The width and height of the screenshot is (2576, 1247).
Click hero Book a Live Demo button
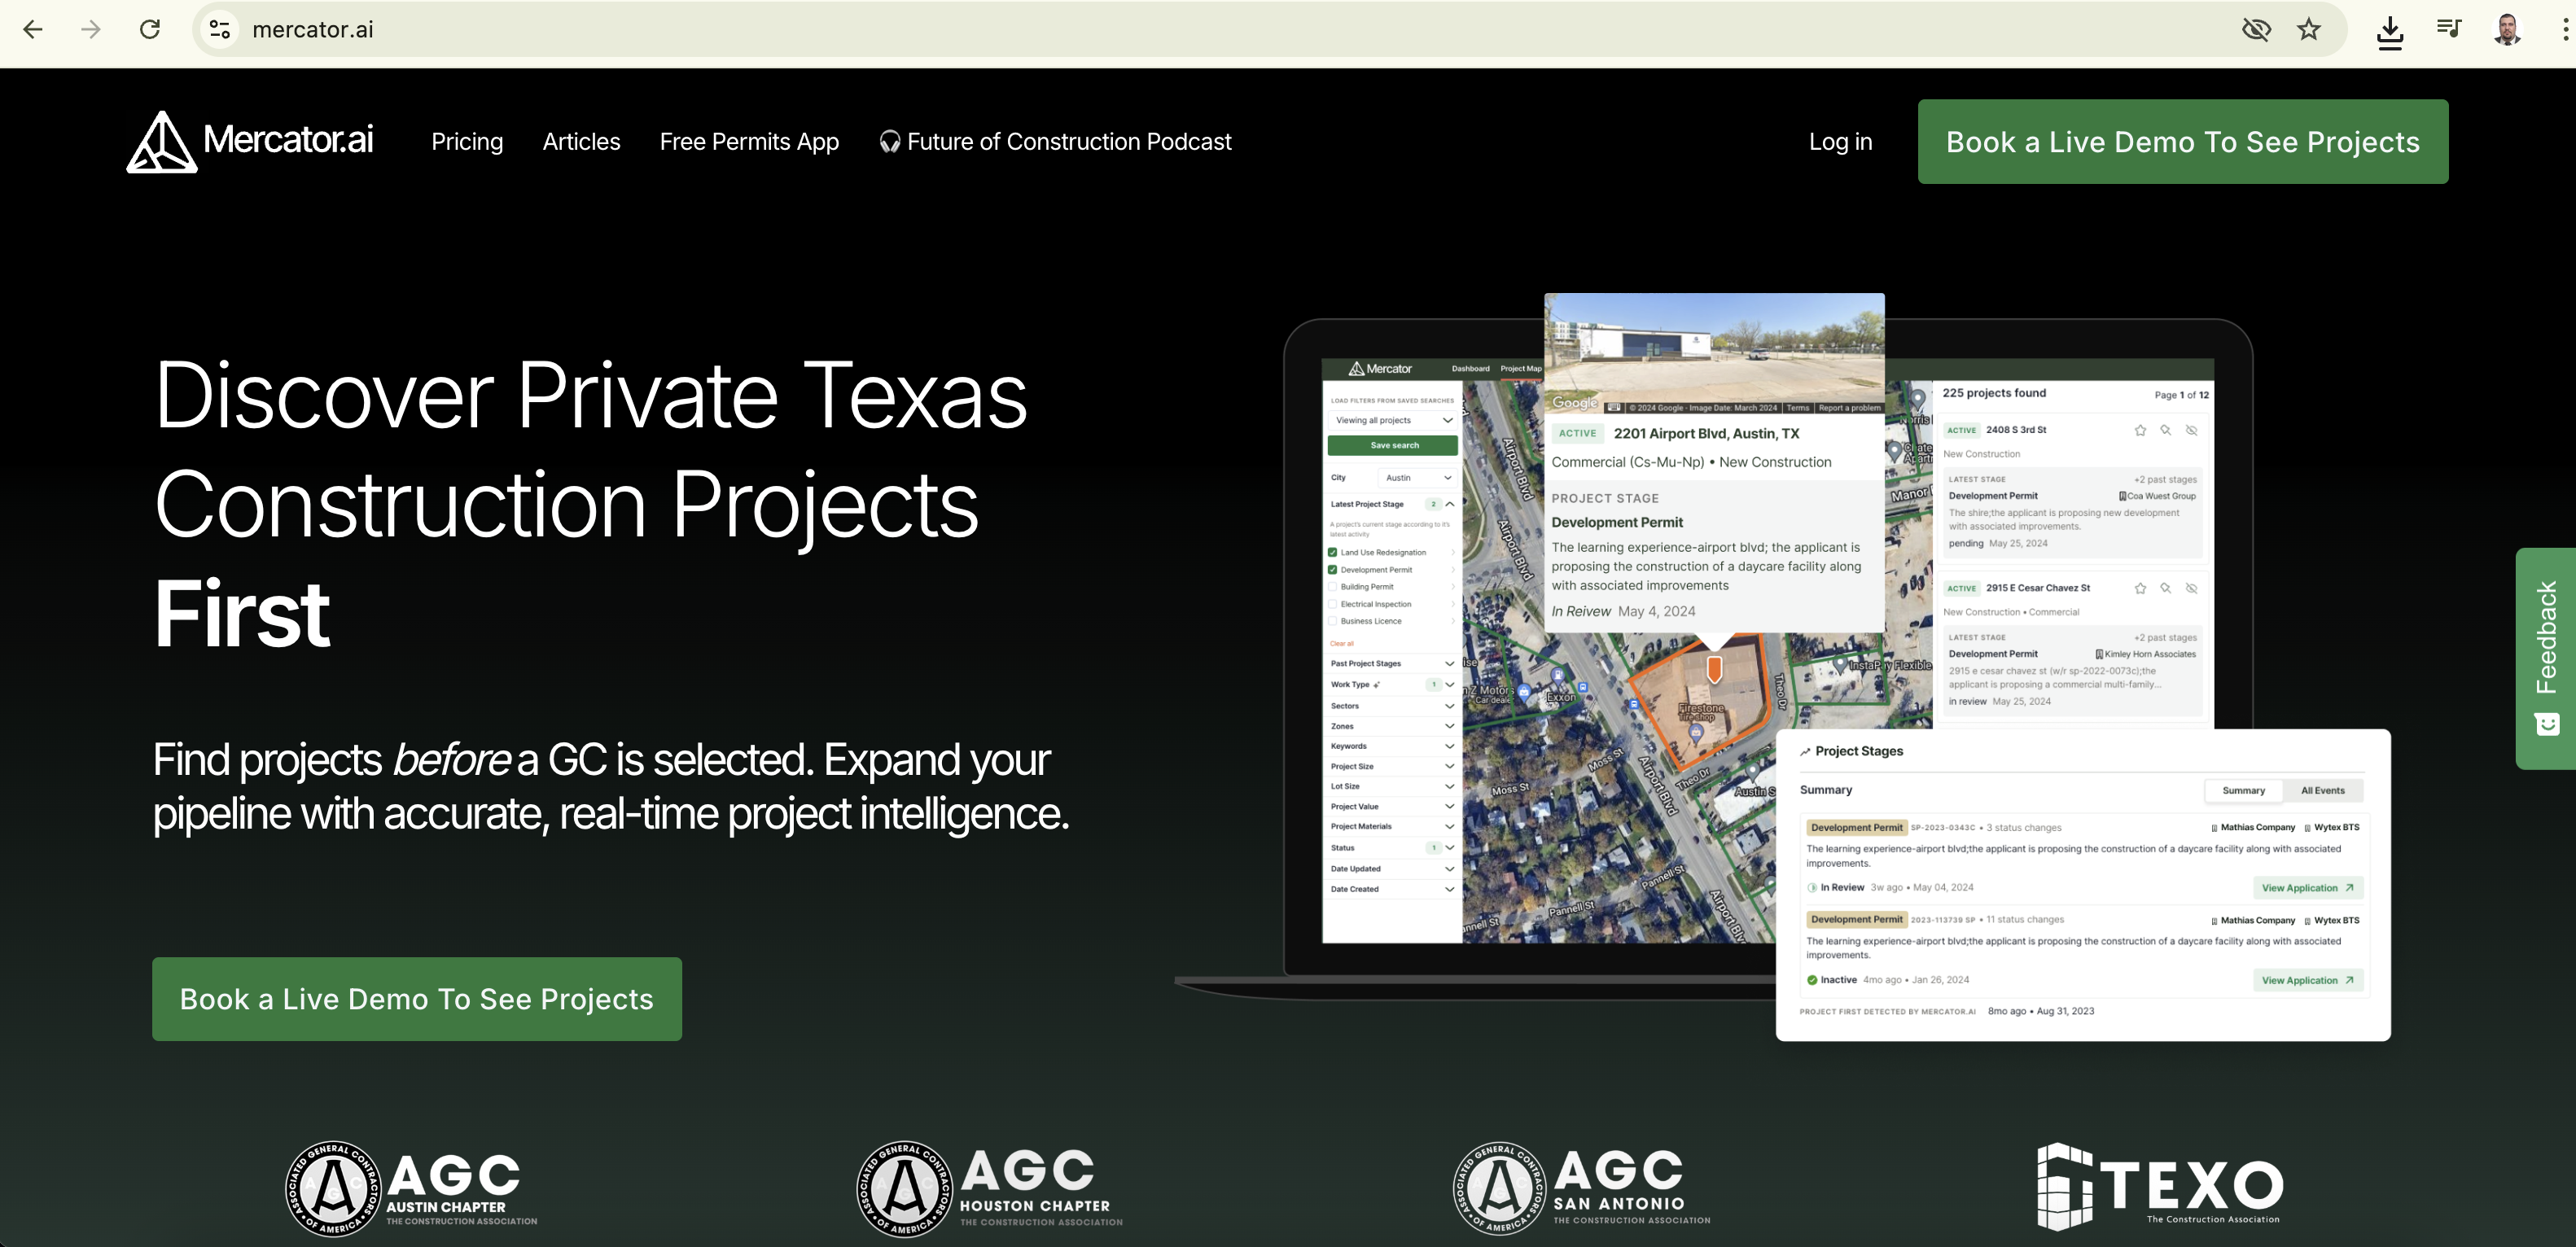click(x=417, y=999)
